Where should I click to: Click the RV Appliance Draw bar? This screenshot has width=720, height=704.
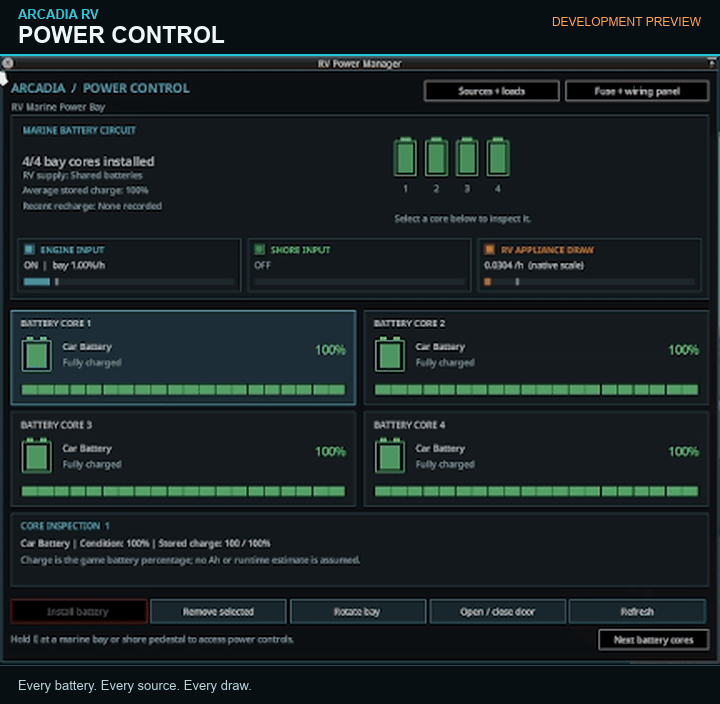590,282
